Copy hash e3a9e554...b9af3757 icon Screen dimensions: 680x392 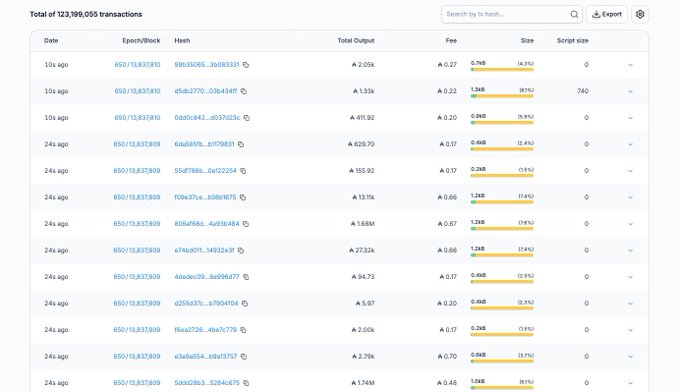pyautogui.click(x=244, y=356)
